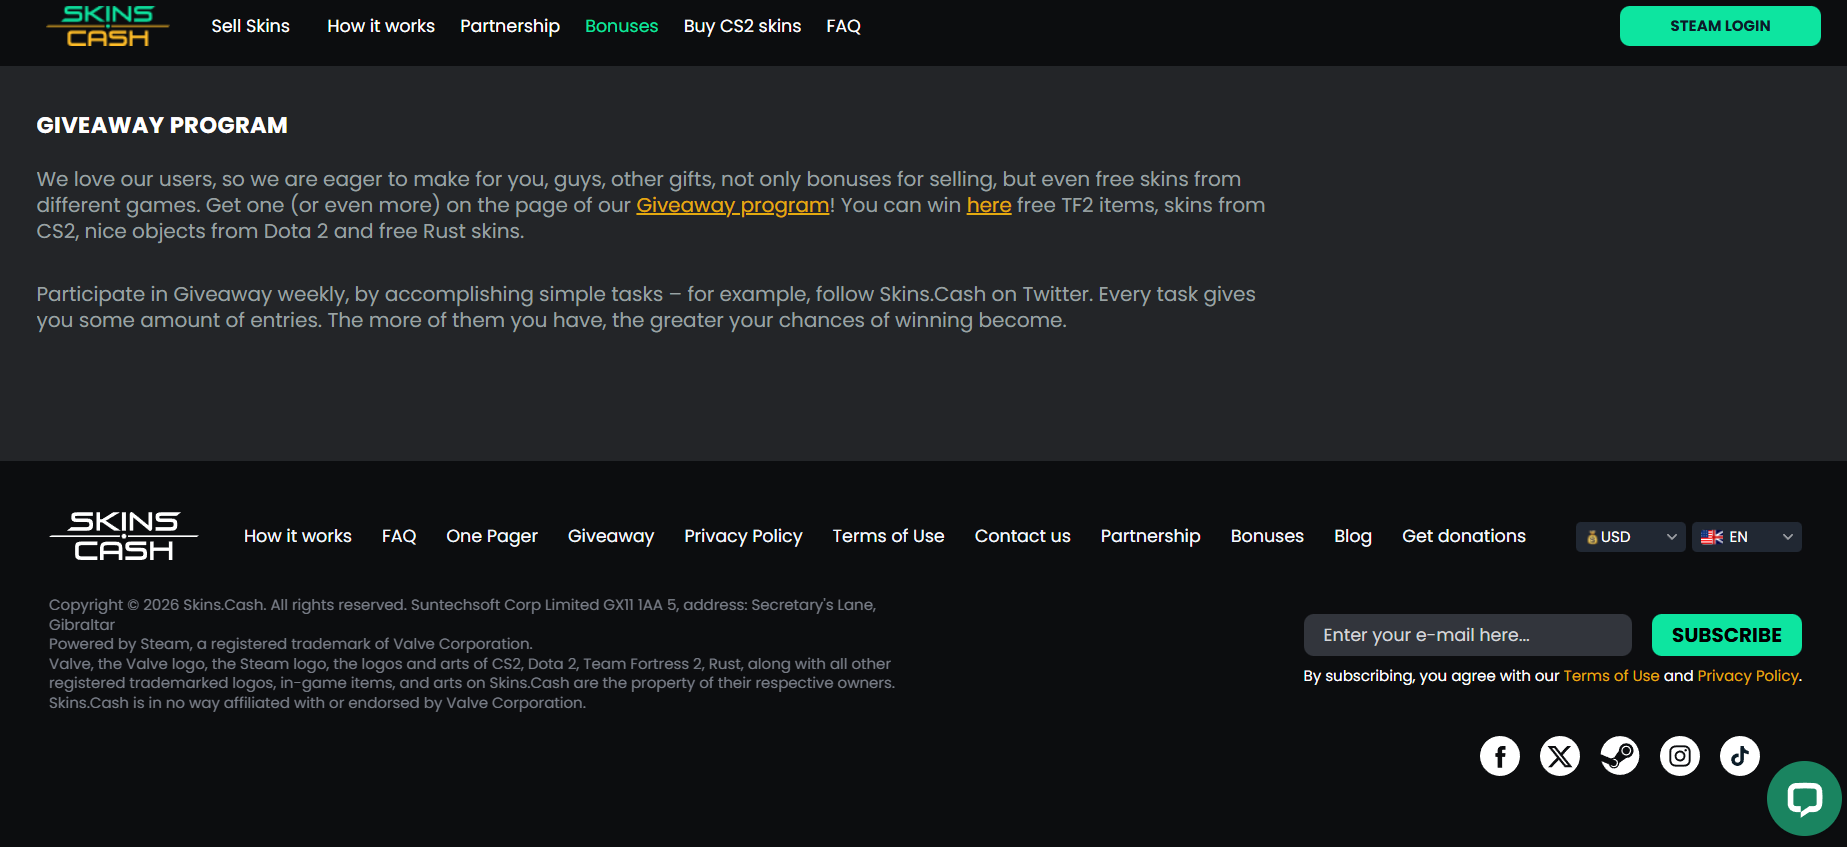Expand the EN language dropdown
Viewport: 1847px width, 847px height.
tap(1747, 537)
